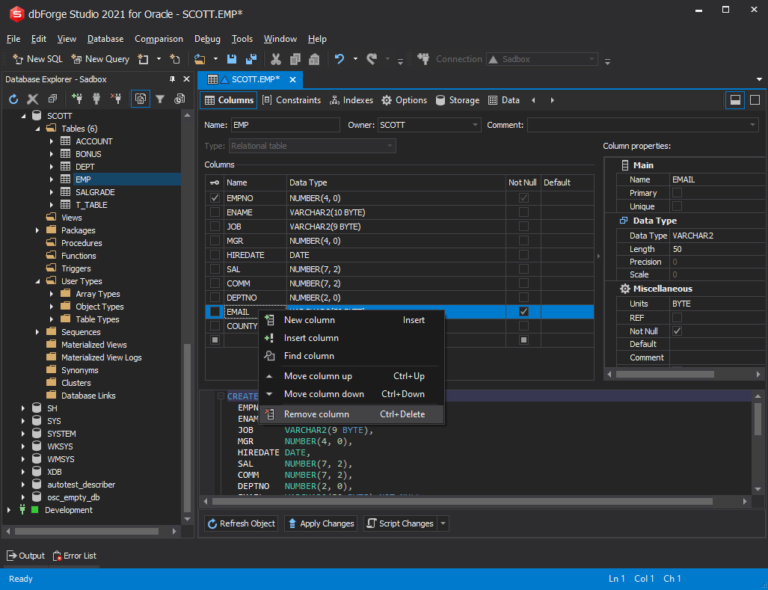The width and height of the screenshot is (768, 590).
Task: Collapse the Tables (6) tree node
Action: [x=38, y=129]
